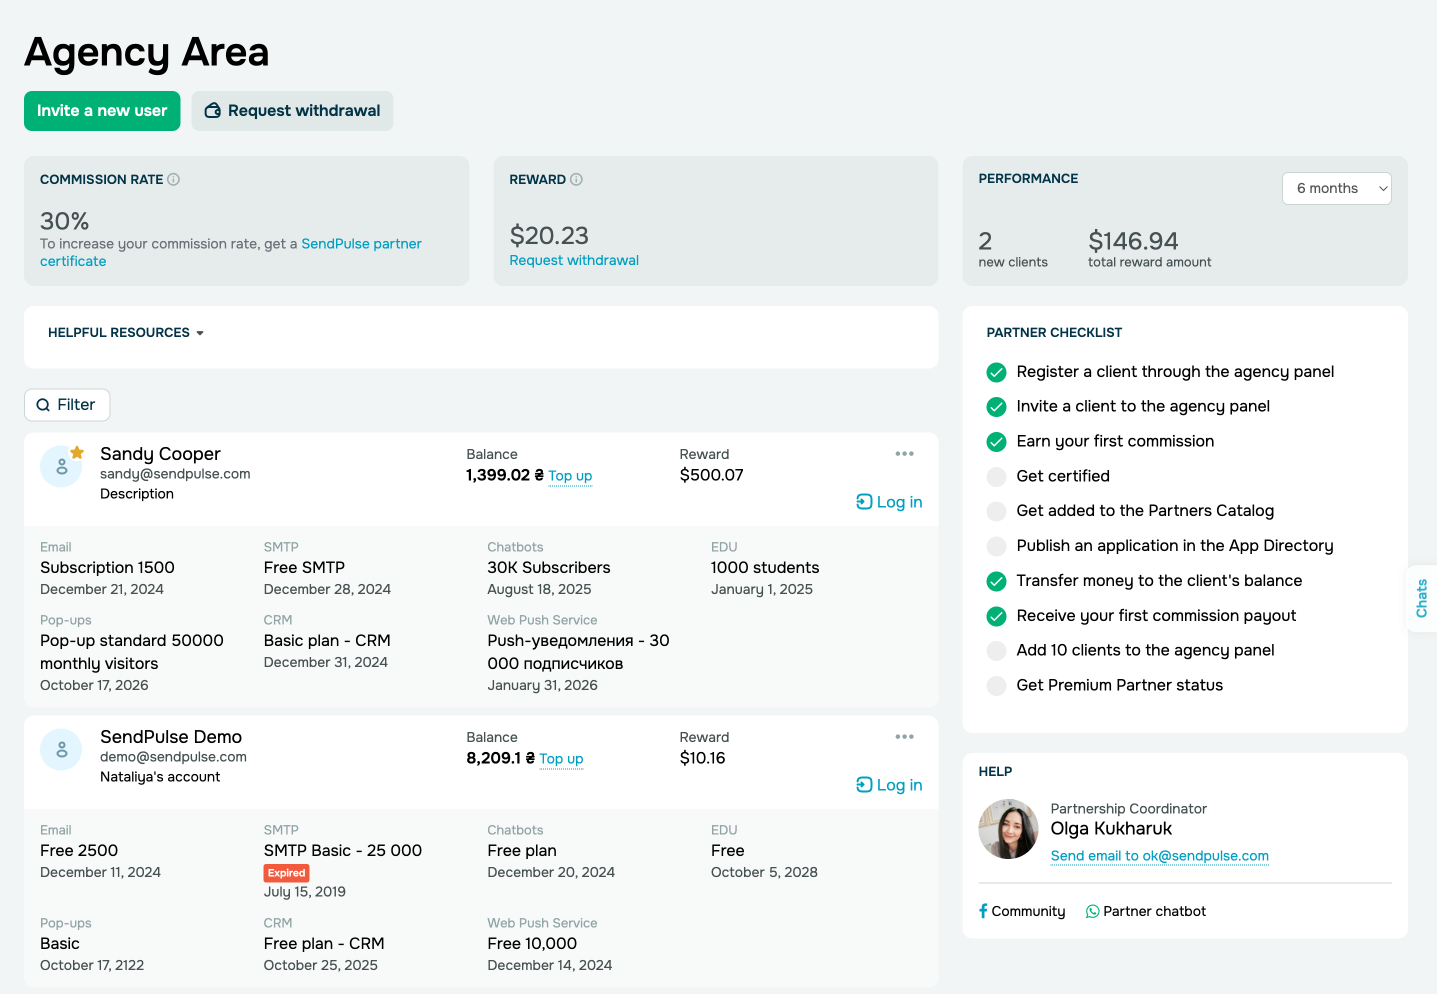Viewport: 1437px width, 994px height.
Task: Open the Facebook Community link
Action: pos(1022,911)
